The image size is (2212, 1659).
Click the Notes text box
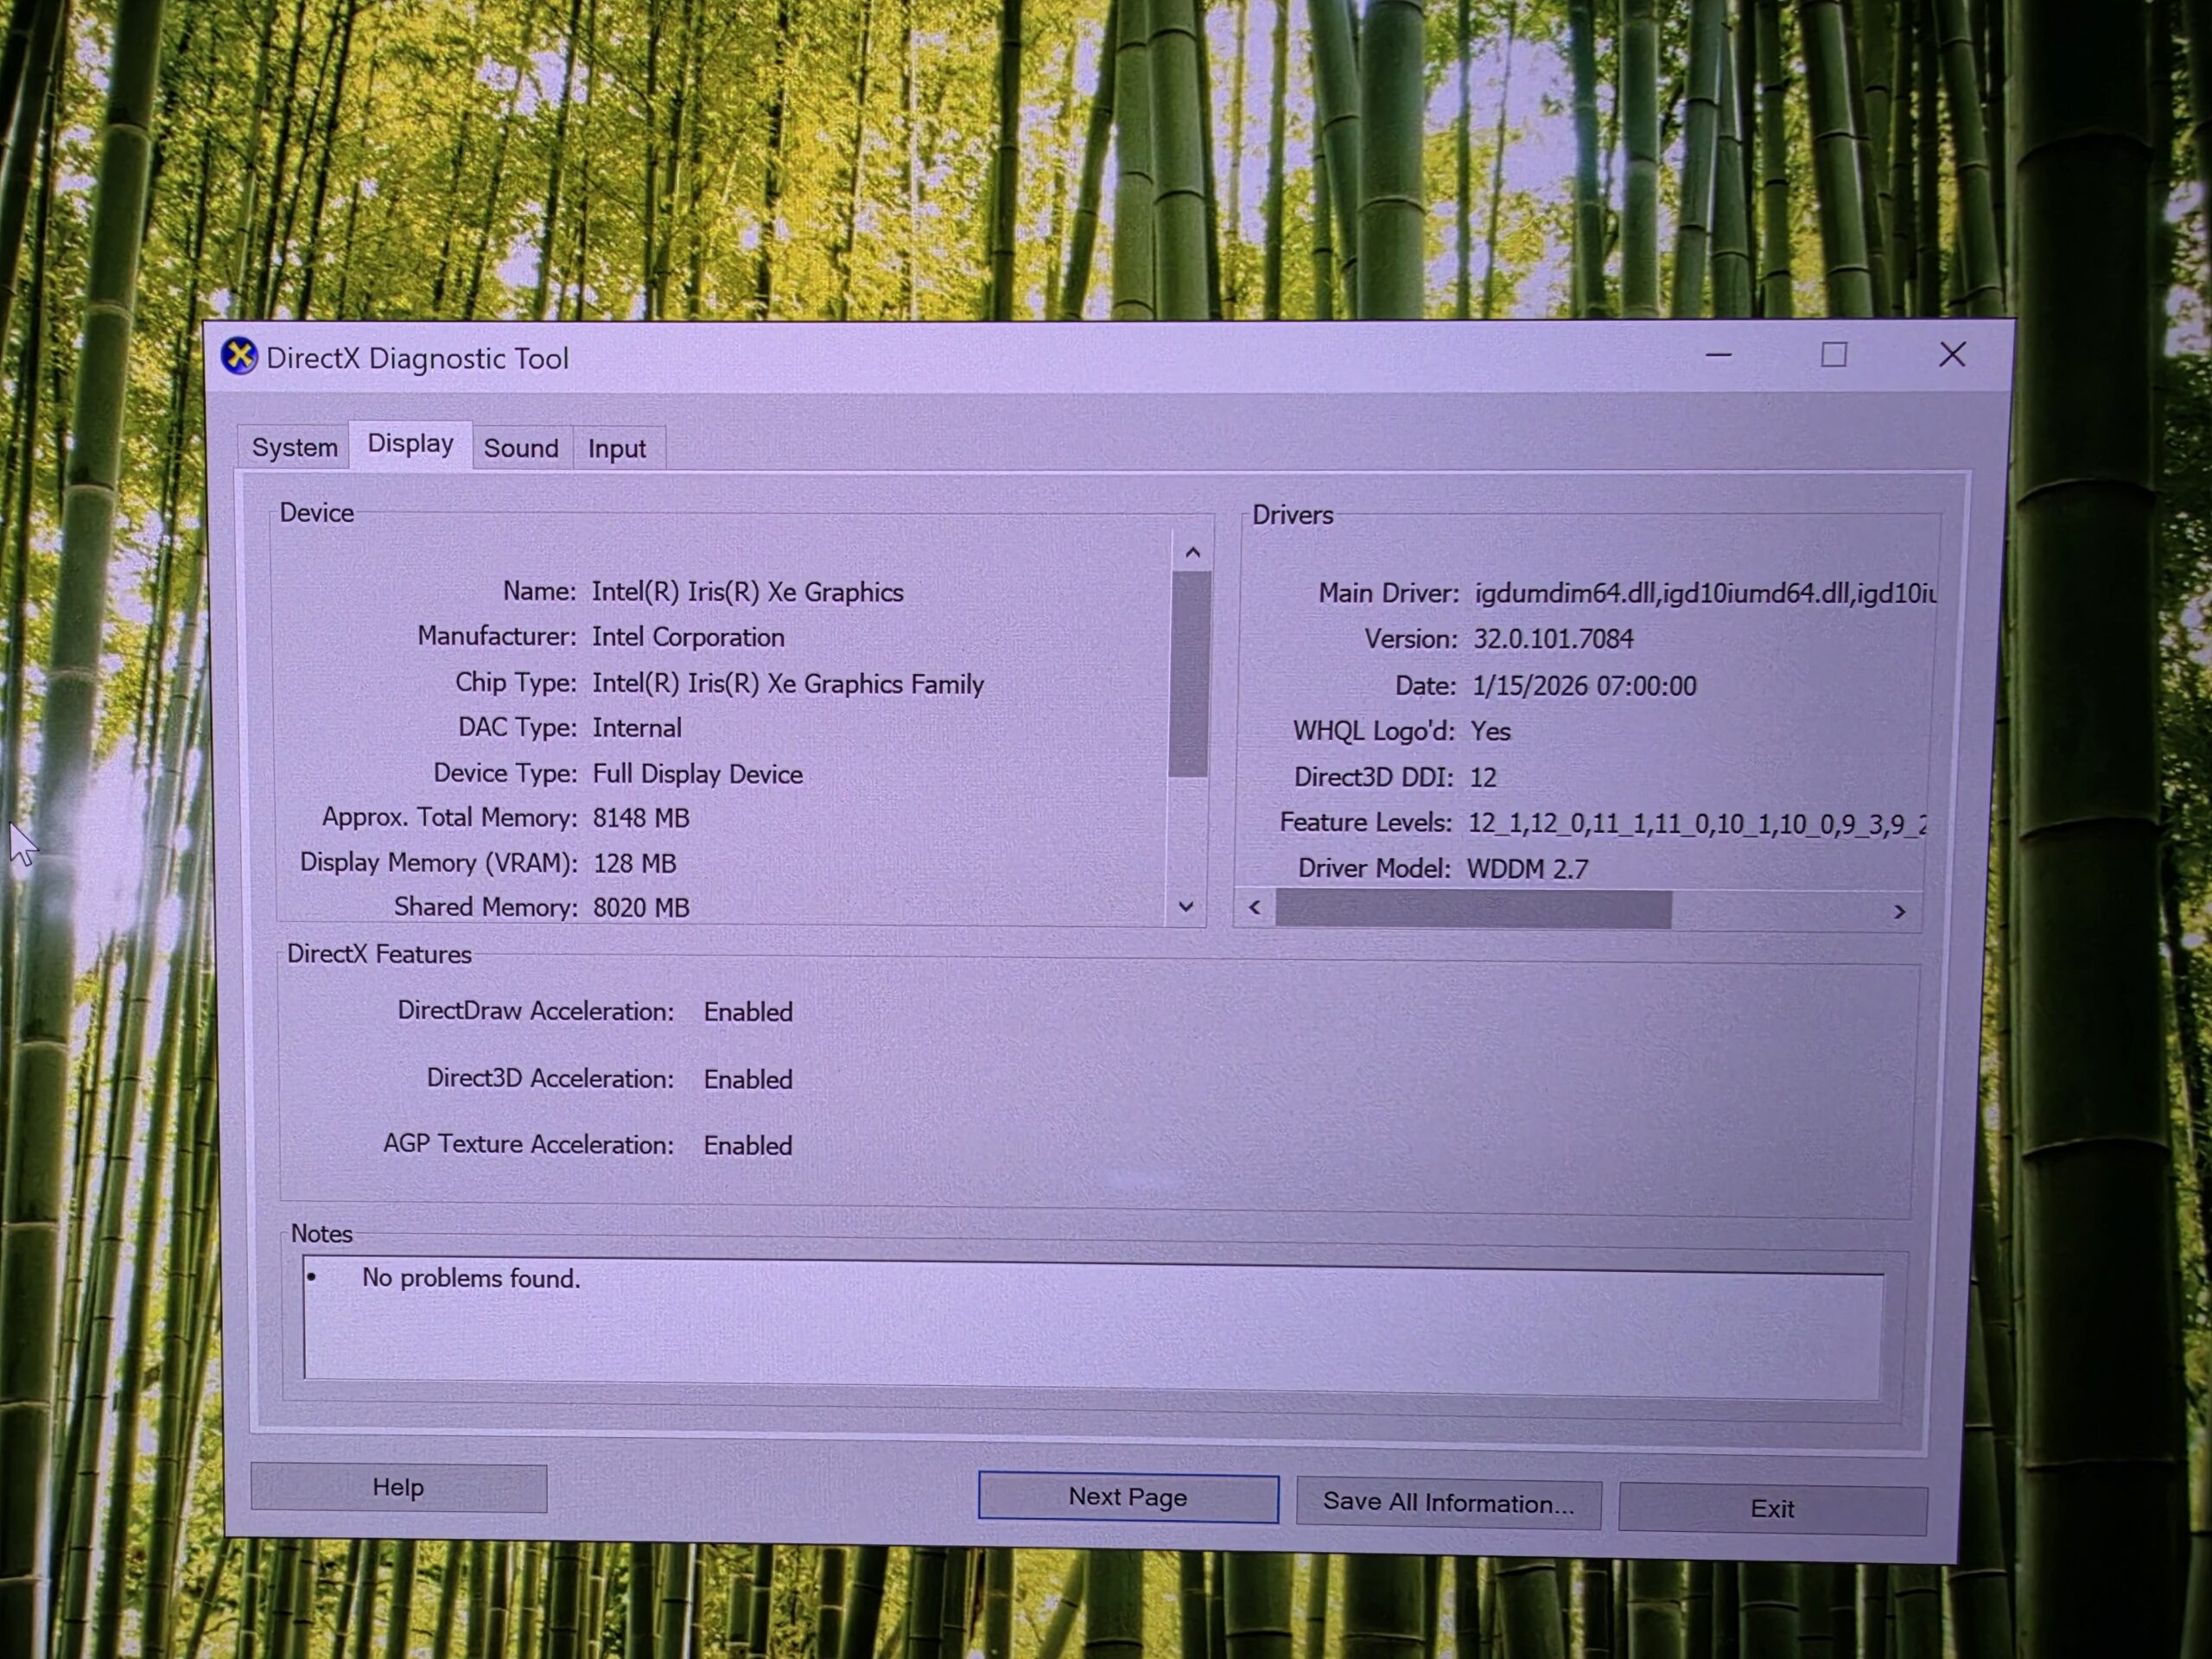click(x=1092, y=1326)
